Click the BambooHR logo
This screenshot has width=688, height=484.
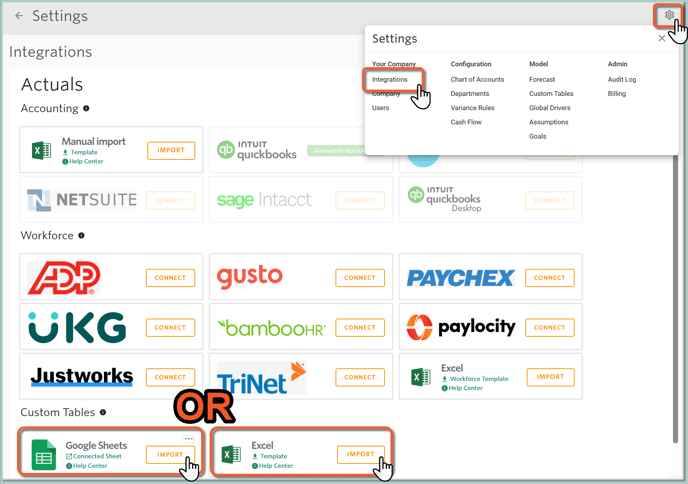pos(272,328)
